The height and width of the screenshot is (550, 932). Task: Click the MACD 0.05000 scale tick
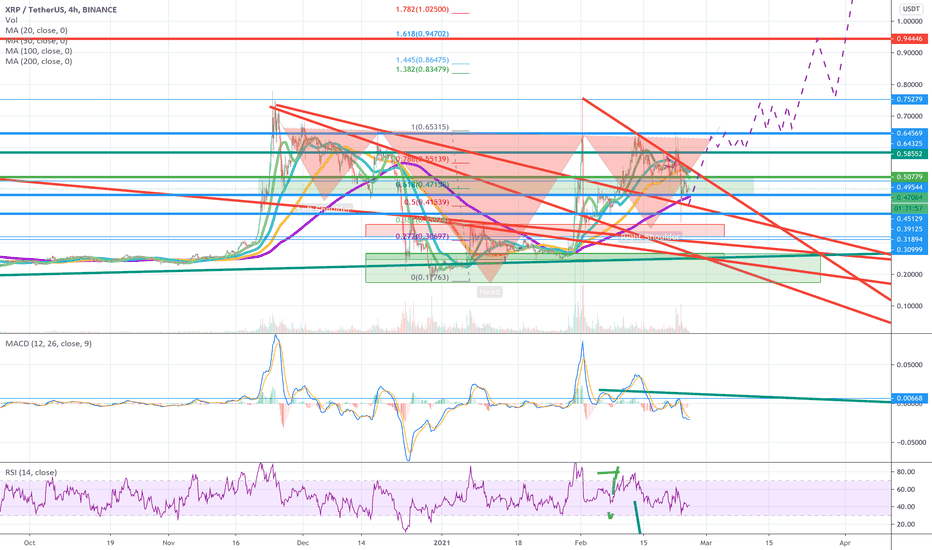coord(909,364)
